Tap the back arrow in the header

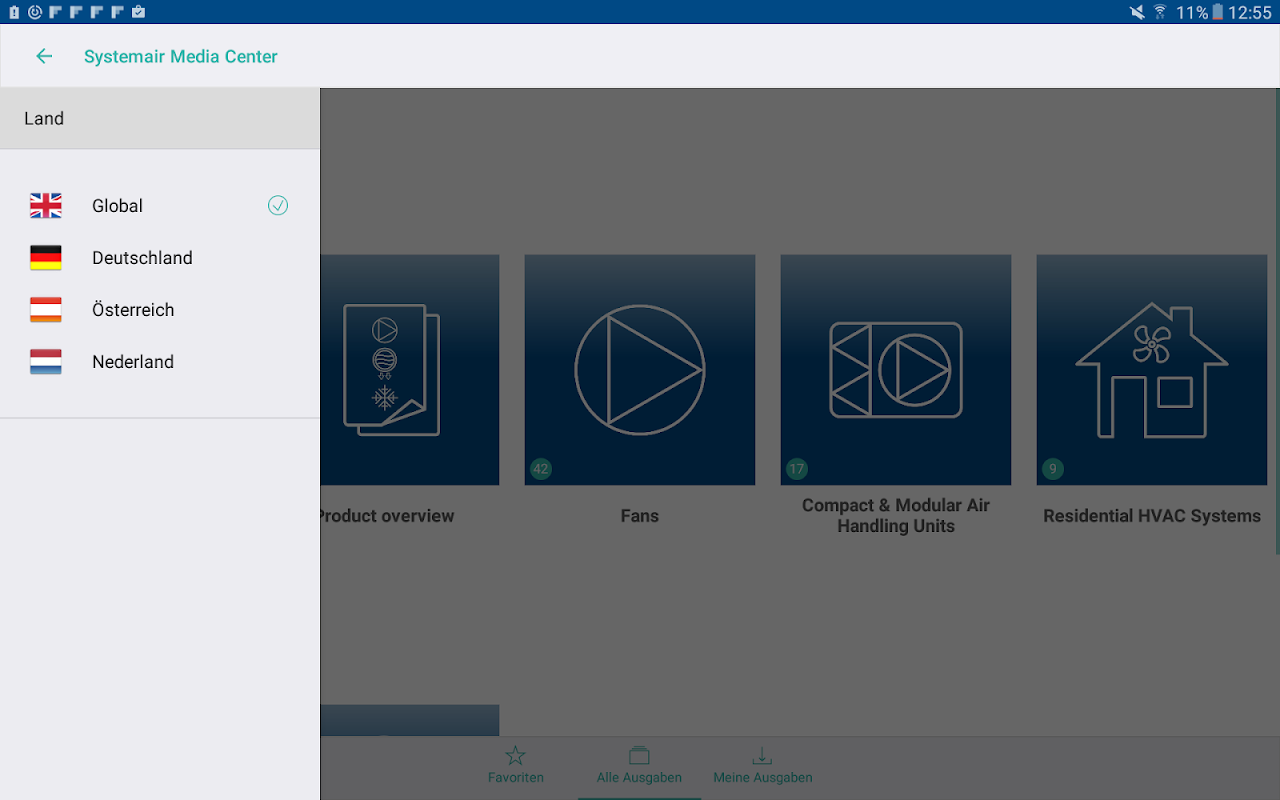click(x=44, y=56)
